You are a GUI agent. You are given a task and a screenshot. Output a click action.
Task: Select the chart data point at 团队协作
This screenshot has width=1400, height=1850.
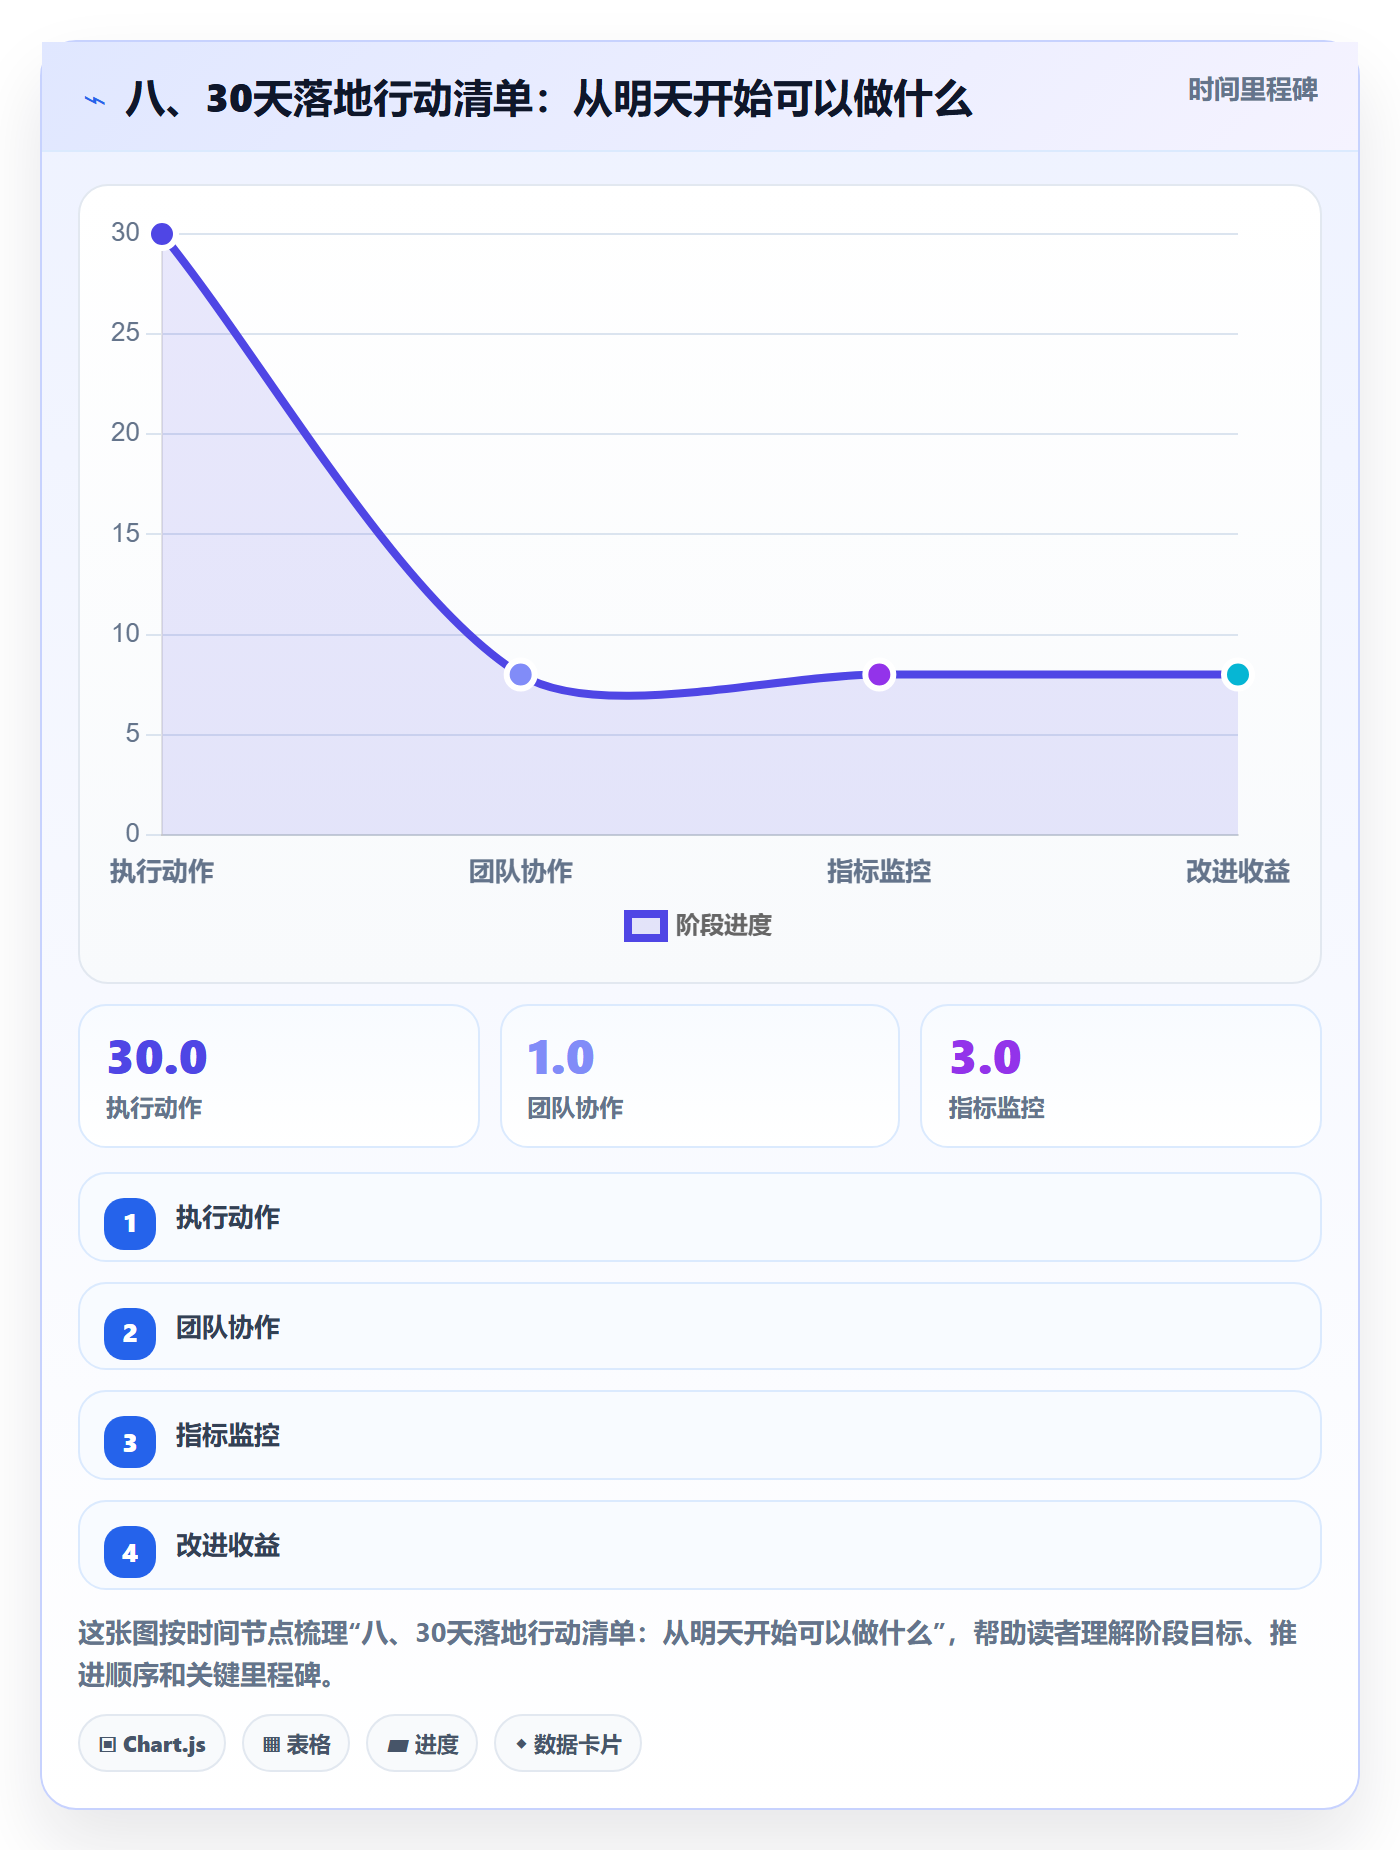[520, 675]
